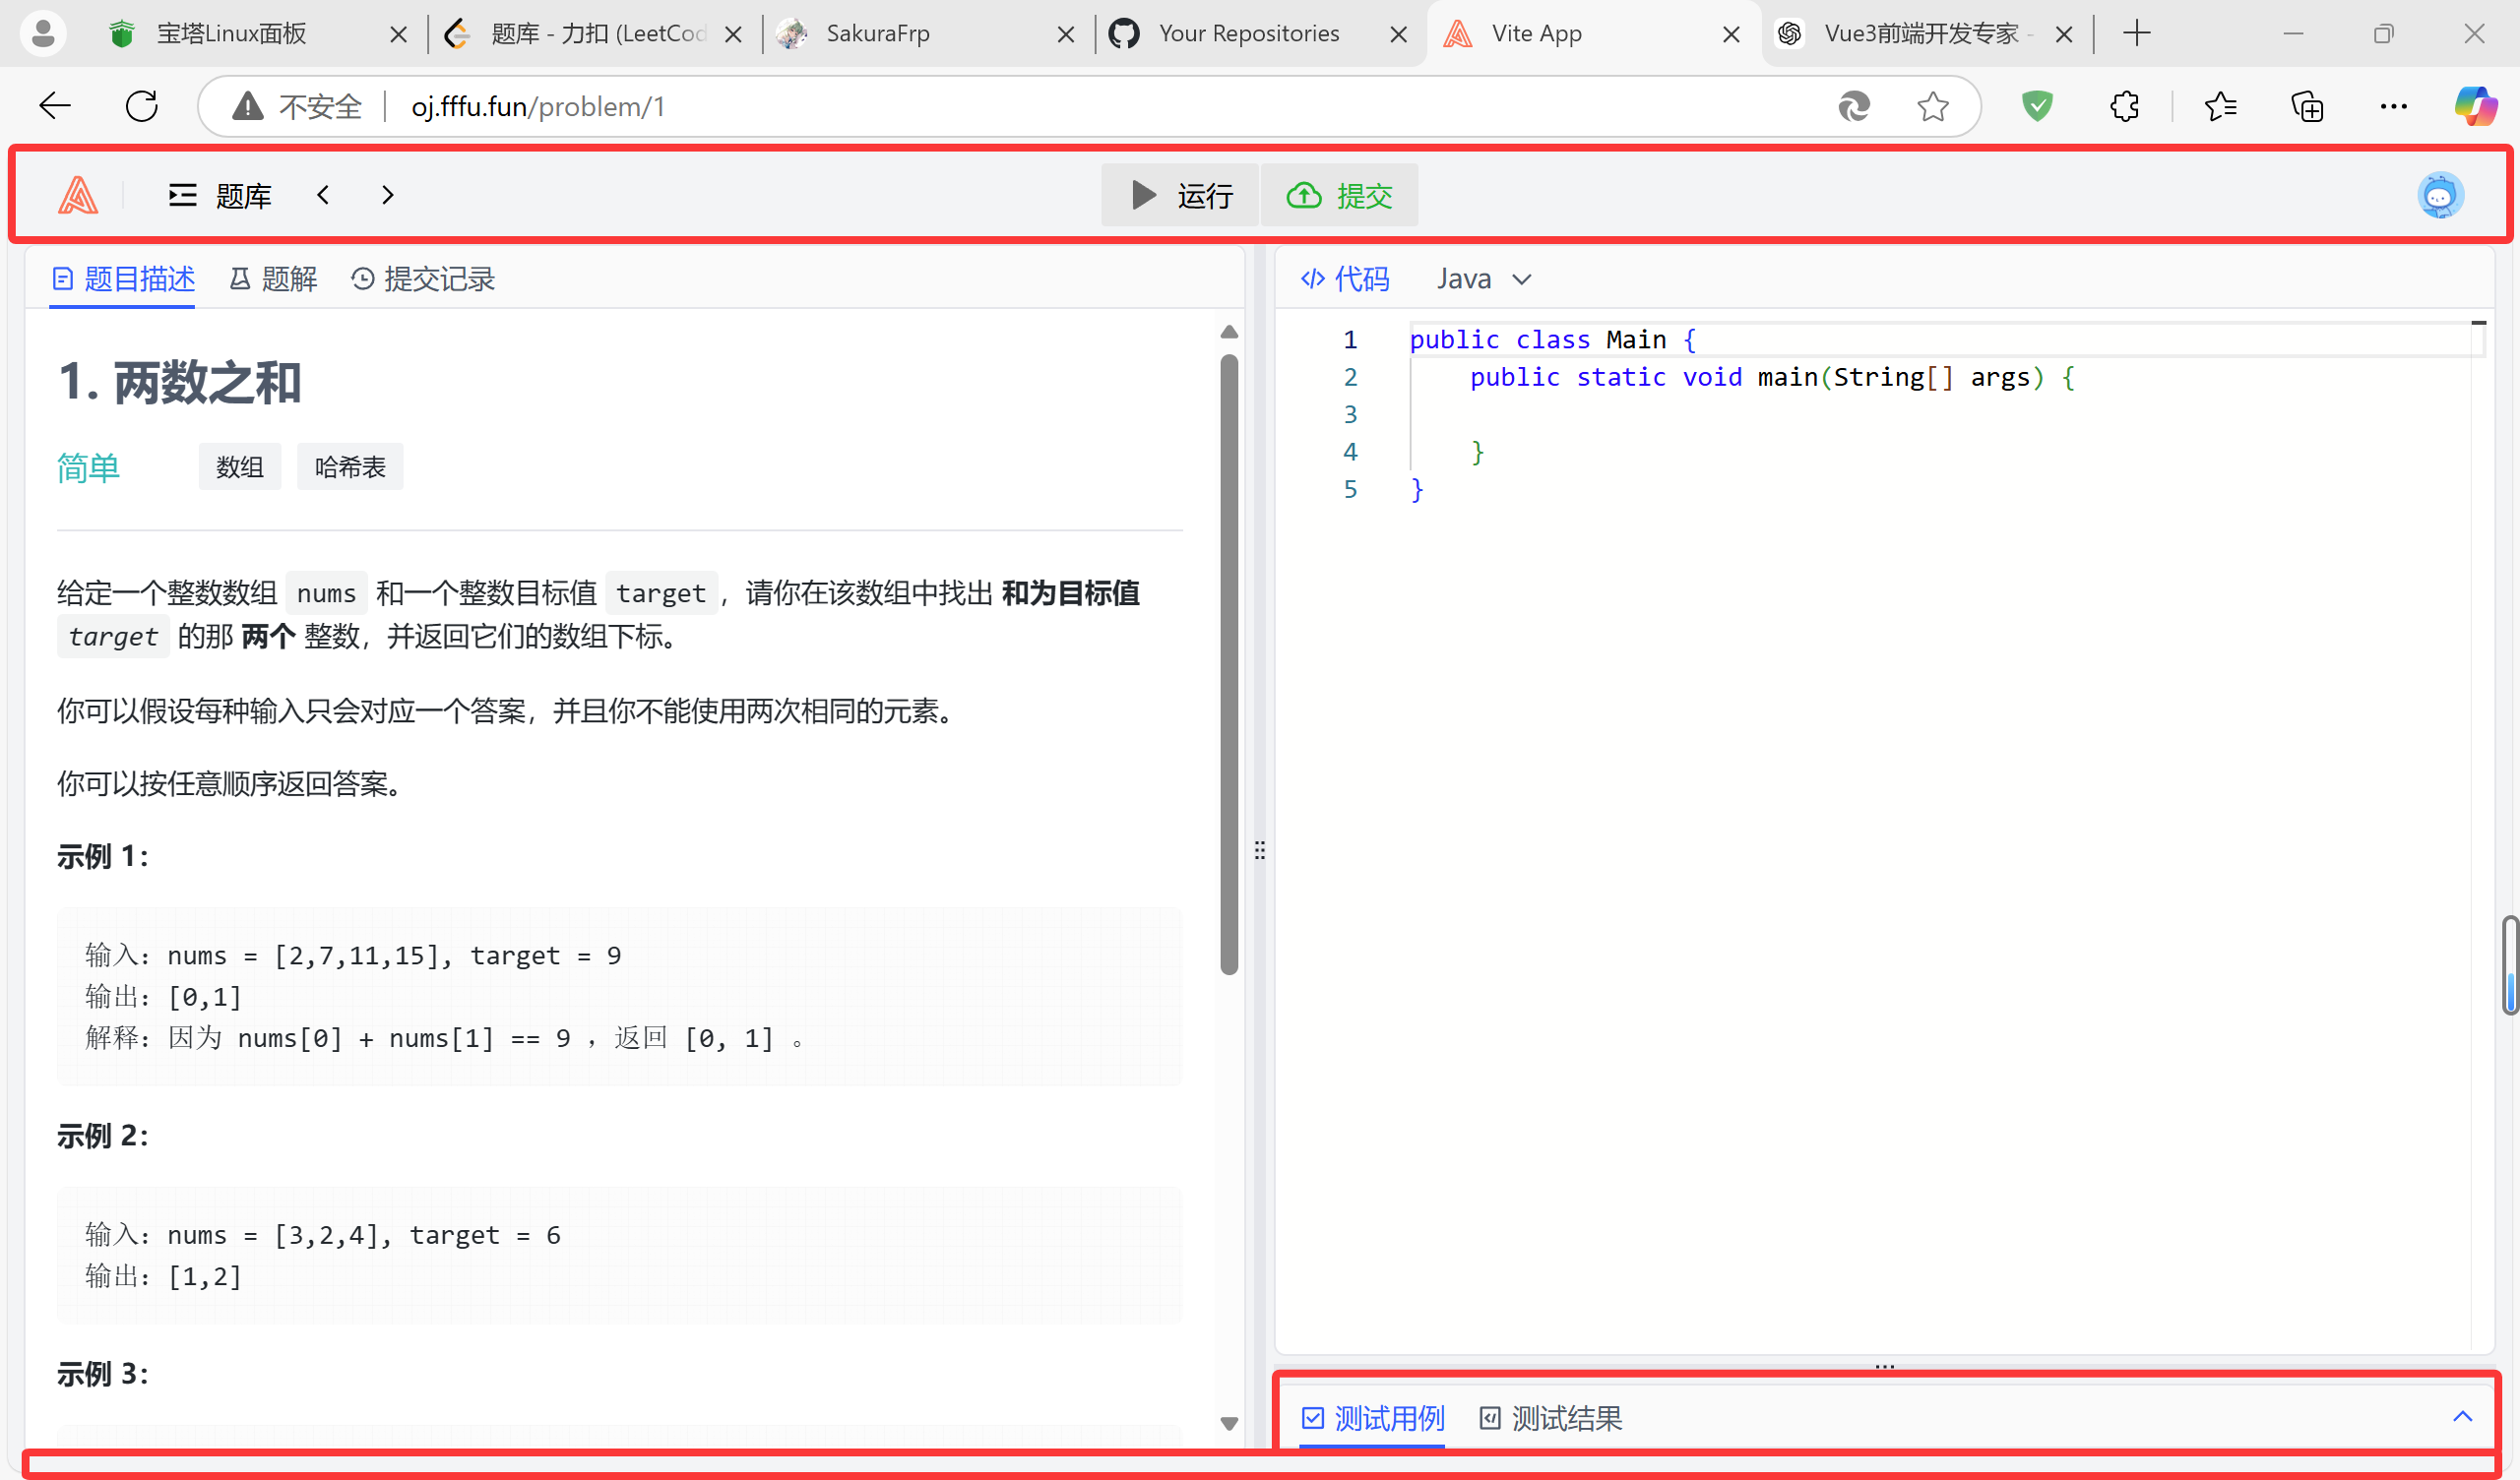Open the user avatar menu
Screen dimensions: 2520x1480
2440,195
